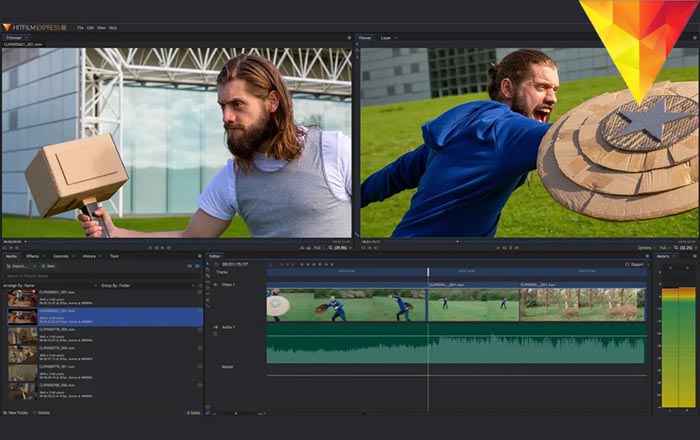The width and height of the screenshot is (700, 440).
Task: Select the third media clip thumbnail
Action: click(x=22, y=336)
